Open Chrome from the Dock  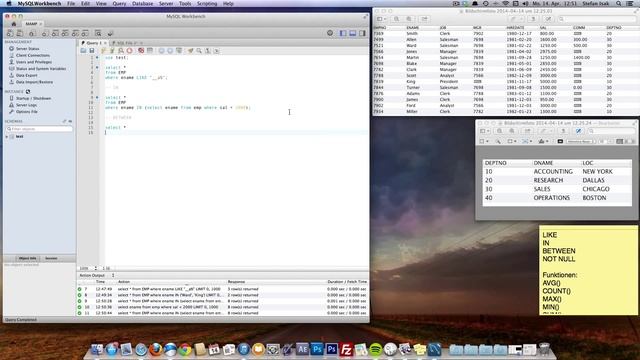click(x=185, y=349)
